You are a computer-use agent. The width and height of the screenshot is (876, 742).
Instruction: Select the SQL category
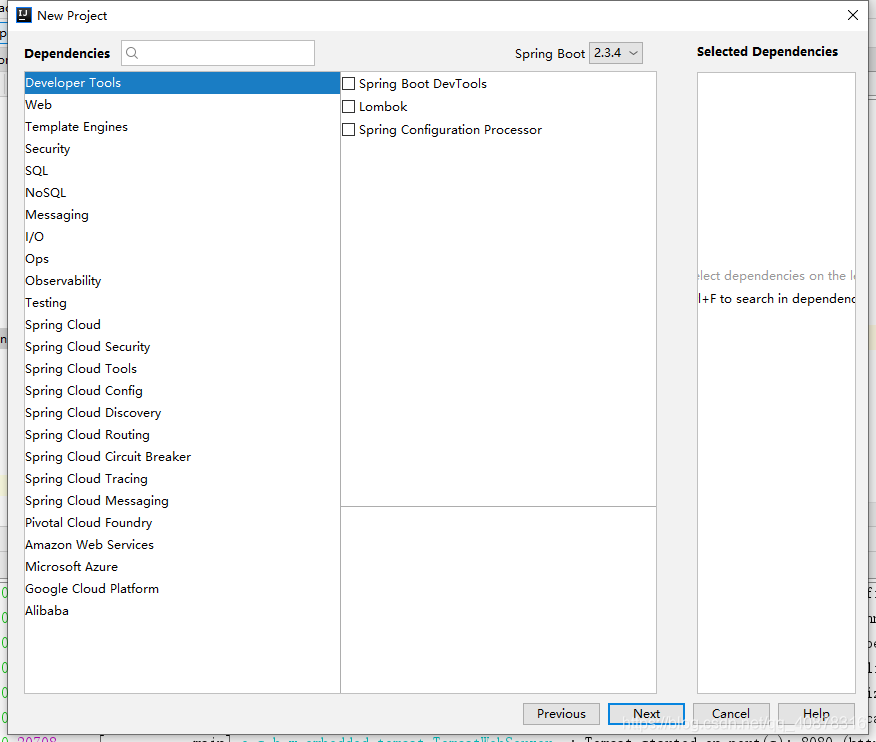click(182, 170)
